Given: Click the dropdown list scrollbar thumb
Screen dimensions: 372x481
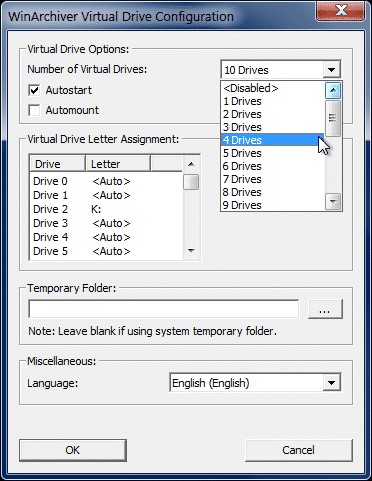Looking at the screenshot, I should 333,119.
